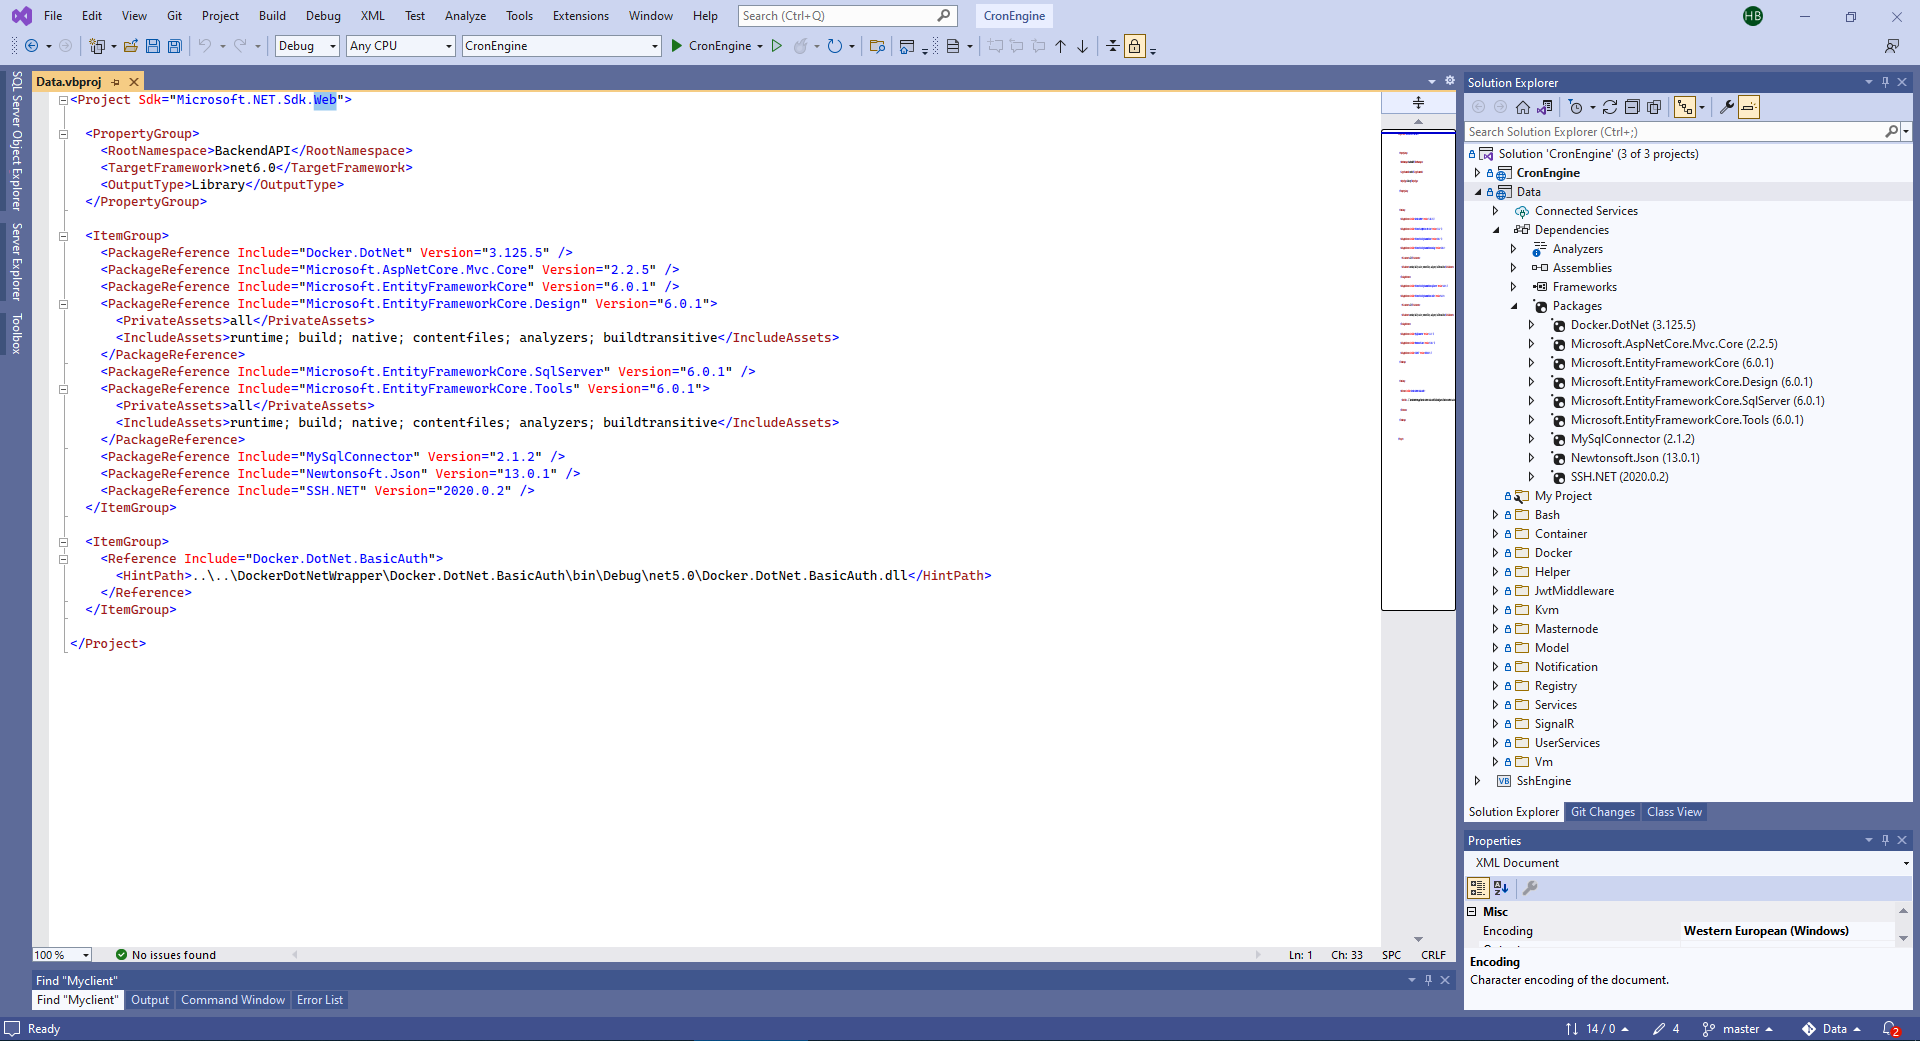The width and height of the screenshot is (1920, 1041).
Task: Click the Solution Explorer Home icon
Action: [x=1523, y=107]
